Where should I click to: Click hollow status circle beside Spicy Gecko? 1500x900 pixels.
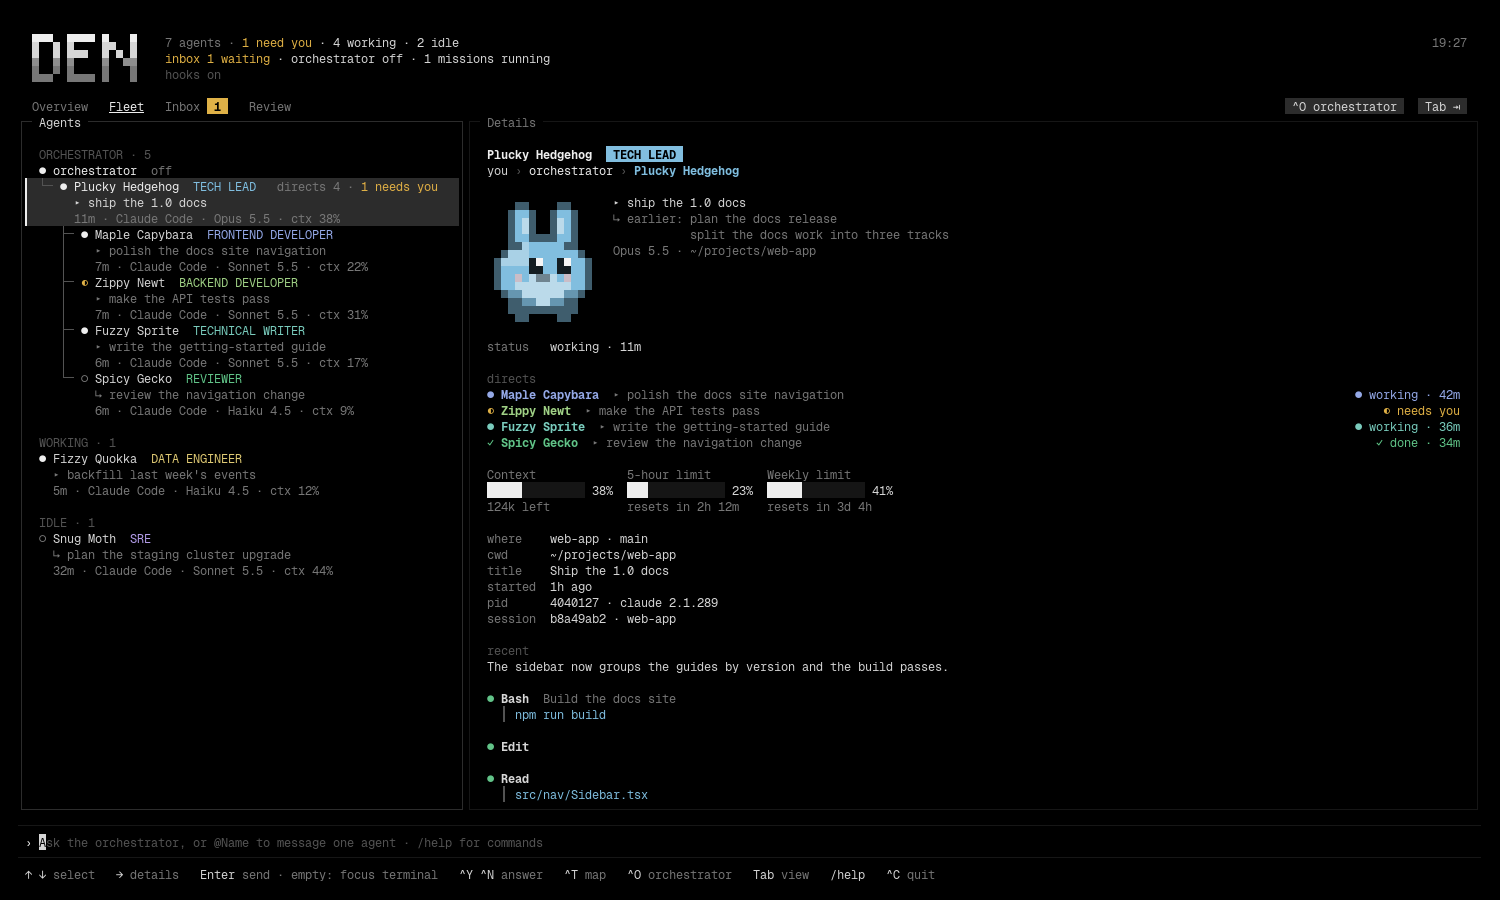click(84, 379)
